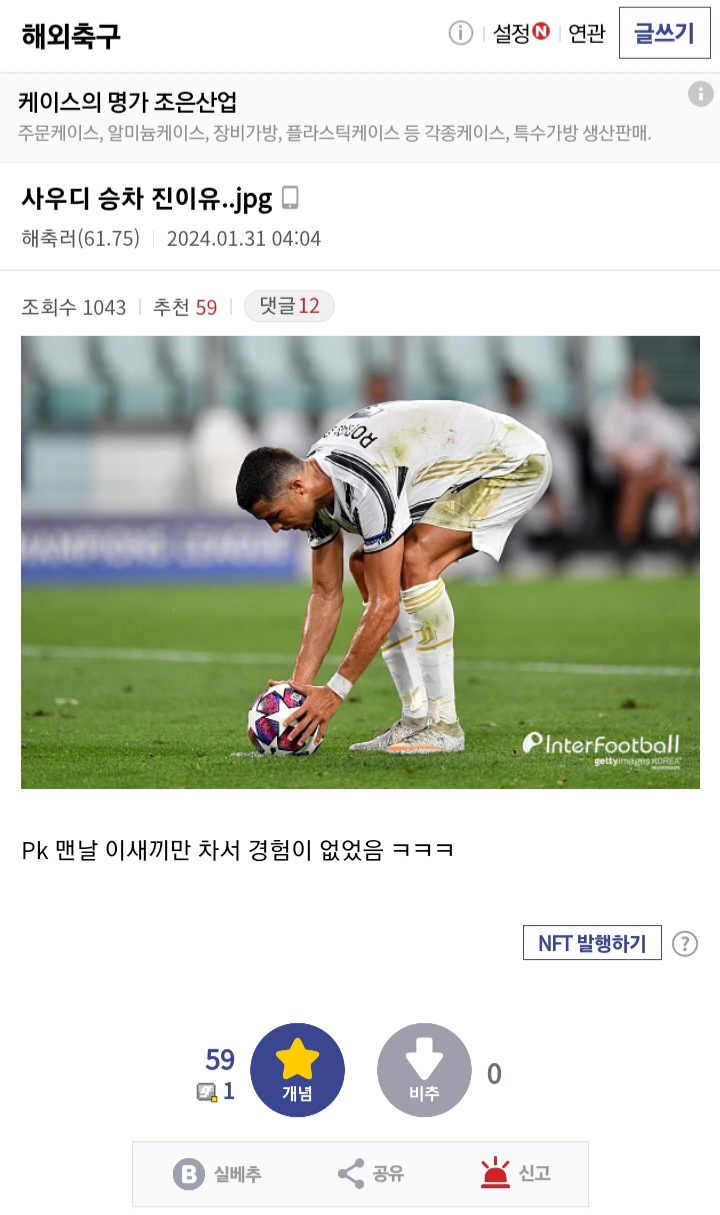Open the Ronaldo penalty photo
This screenshot has height=1215, width=720.
click(x=360, y=562)
